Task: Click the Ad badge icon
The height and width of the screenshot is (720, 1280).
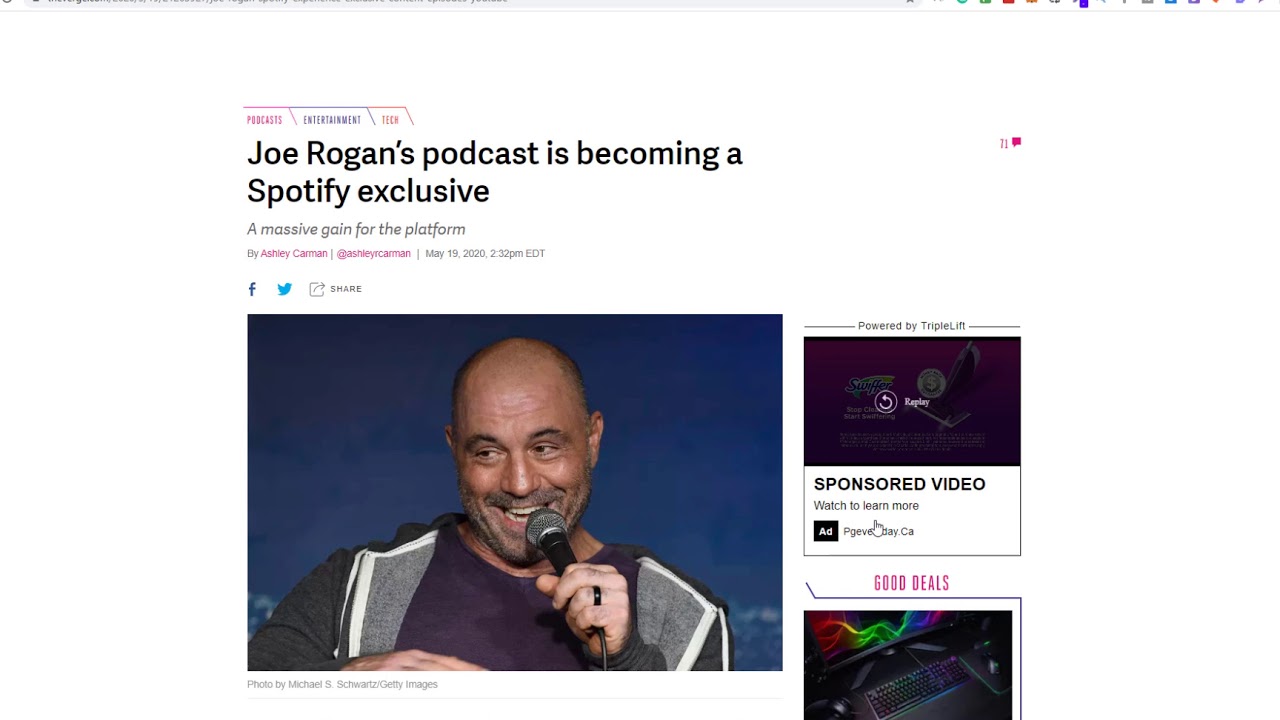Action: point(825,531)
